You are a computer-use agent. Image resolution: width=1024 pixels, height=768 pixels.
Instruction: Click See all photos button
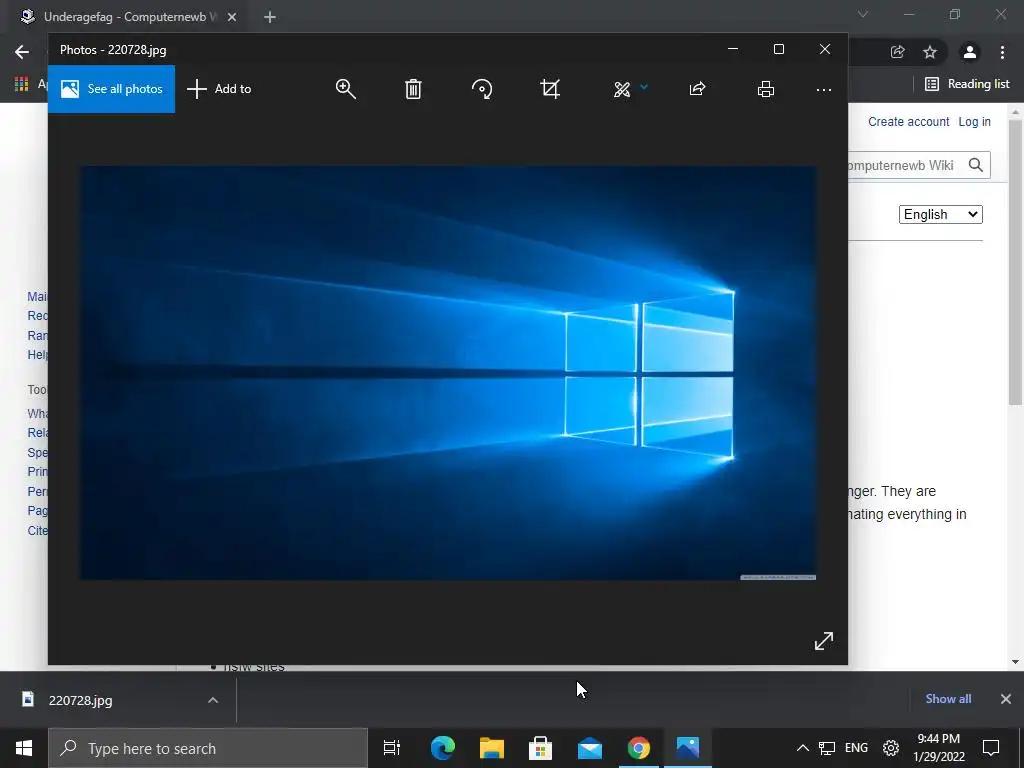[111, 89]
